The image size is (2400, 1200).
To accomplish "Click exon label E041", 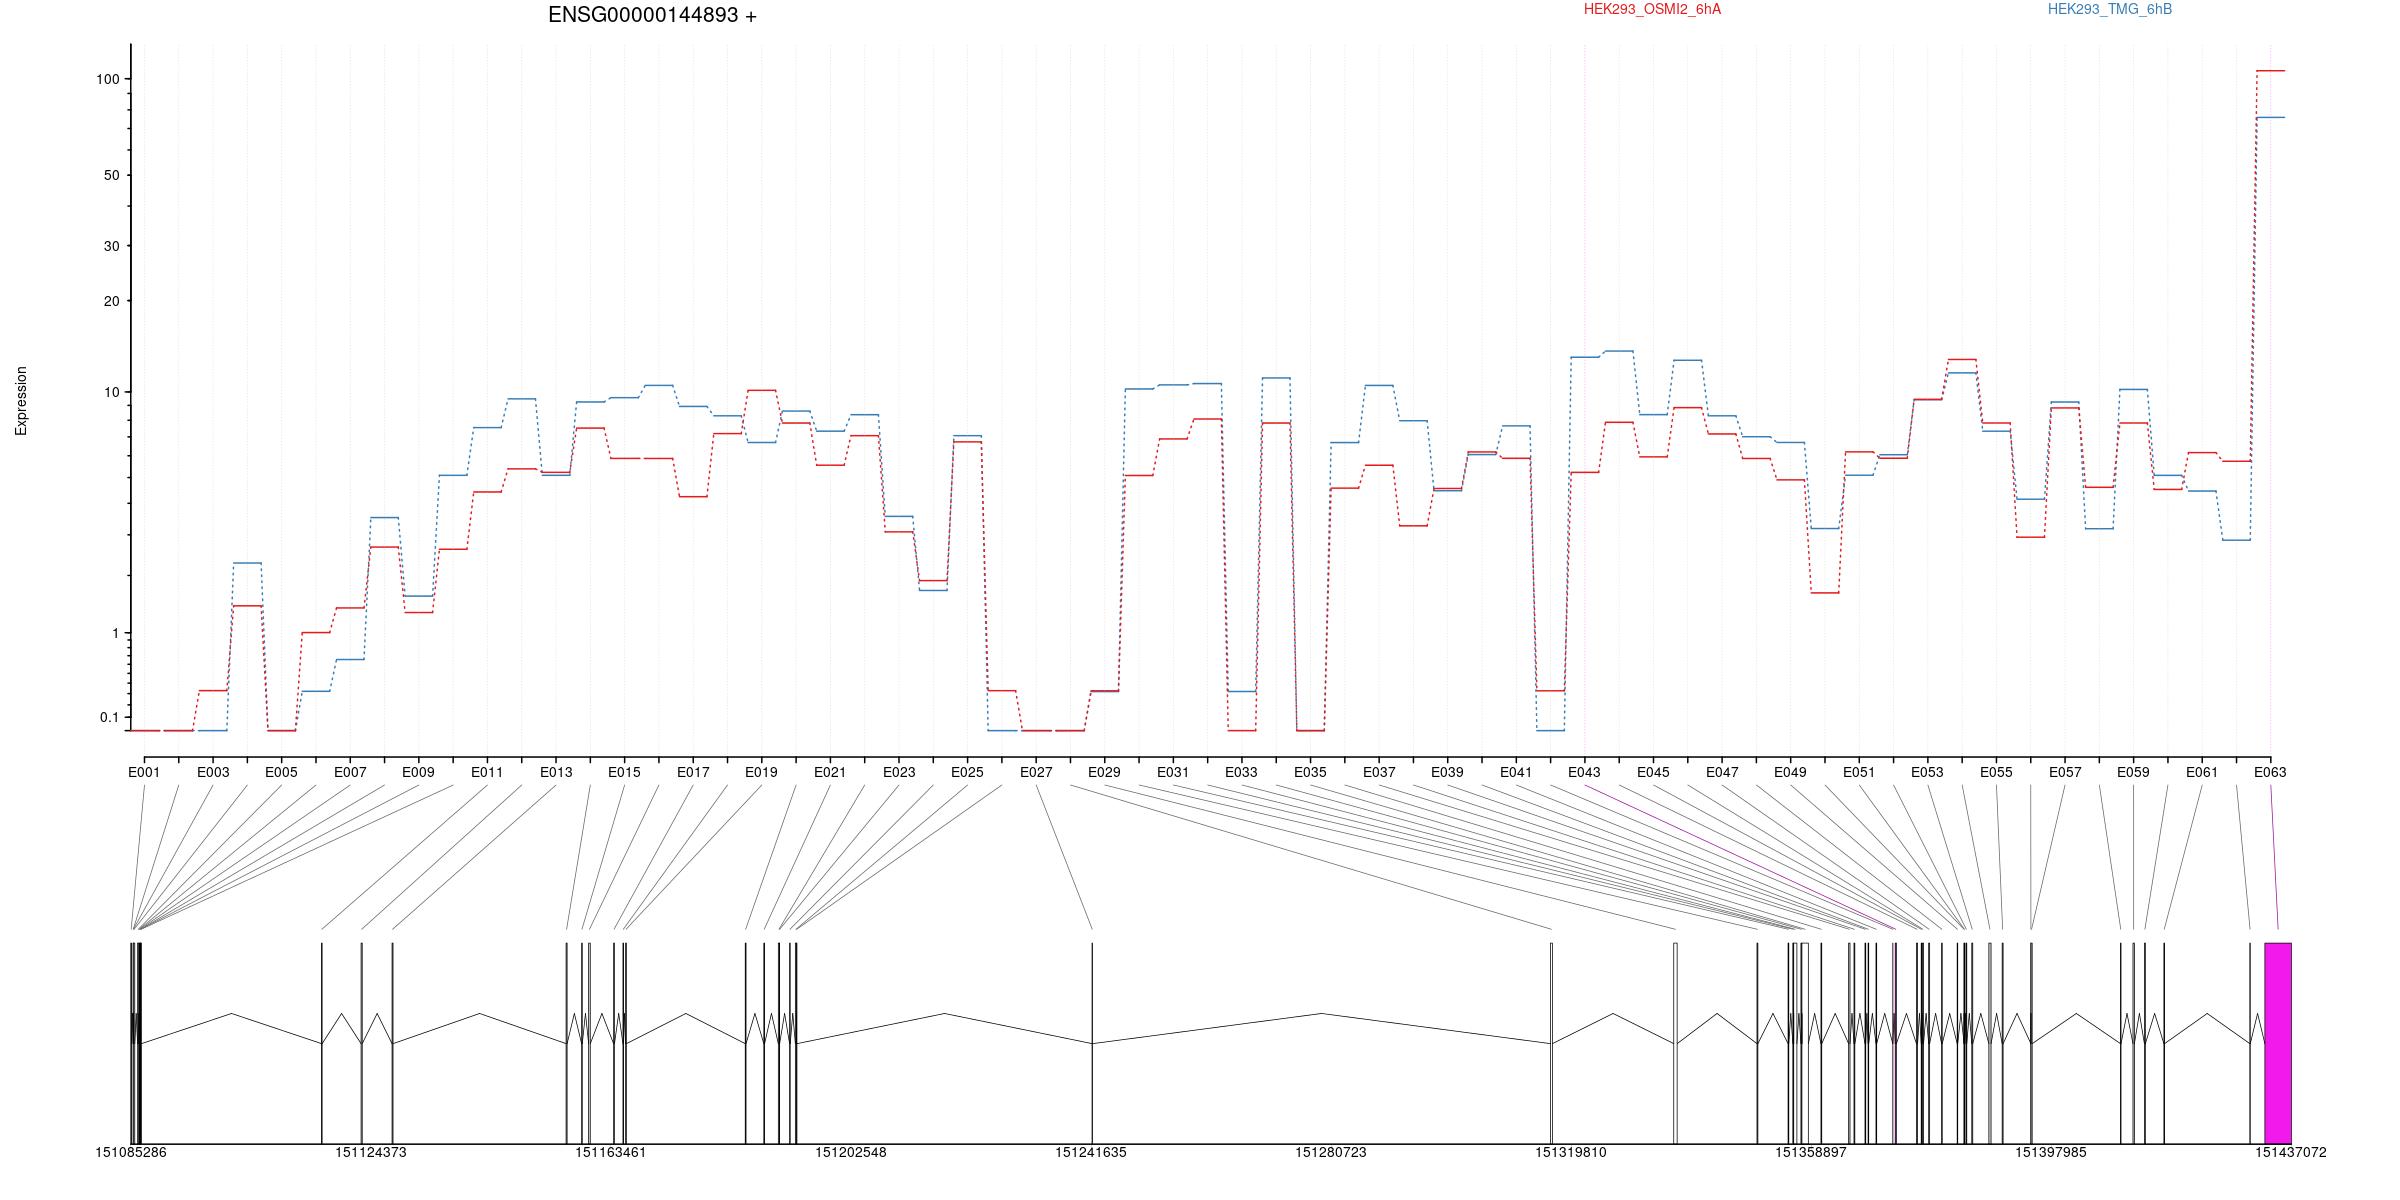I will pyautogui.click(x=1516, y=772).
